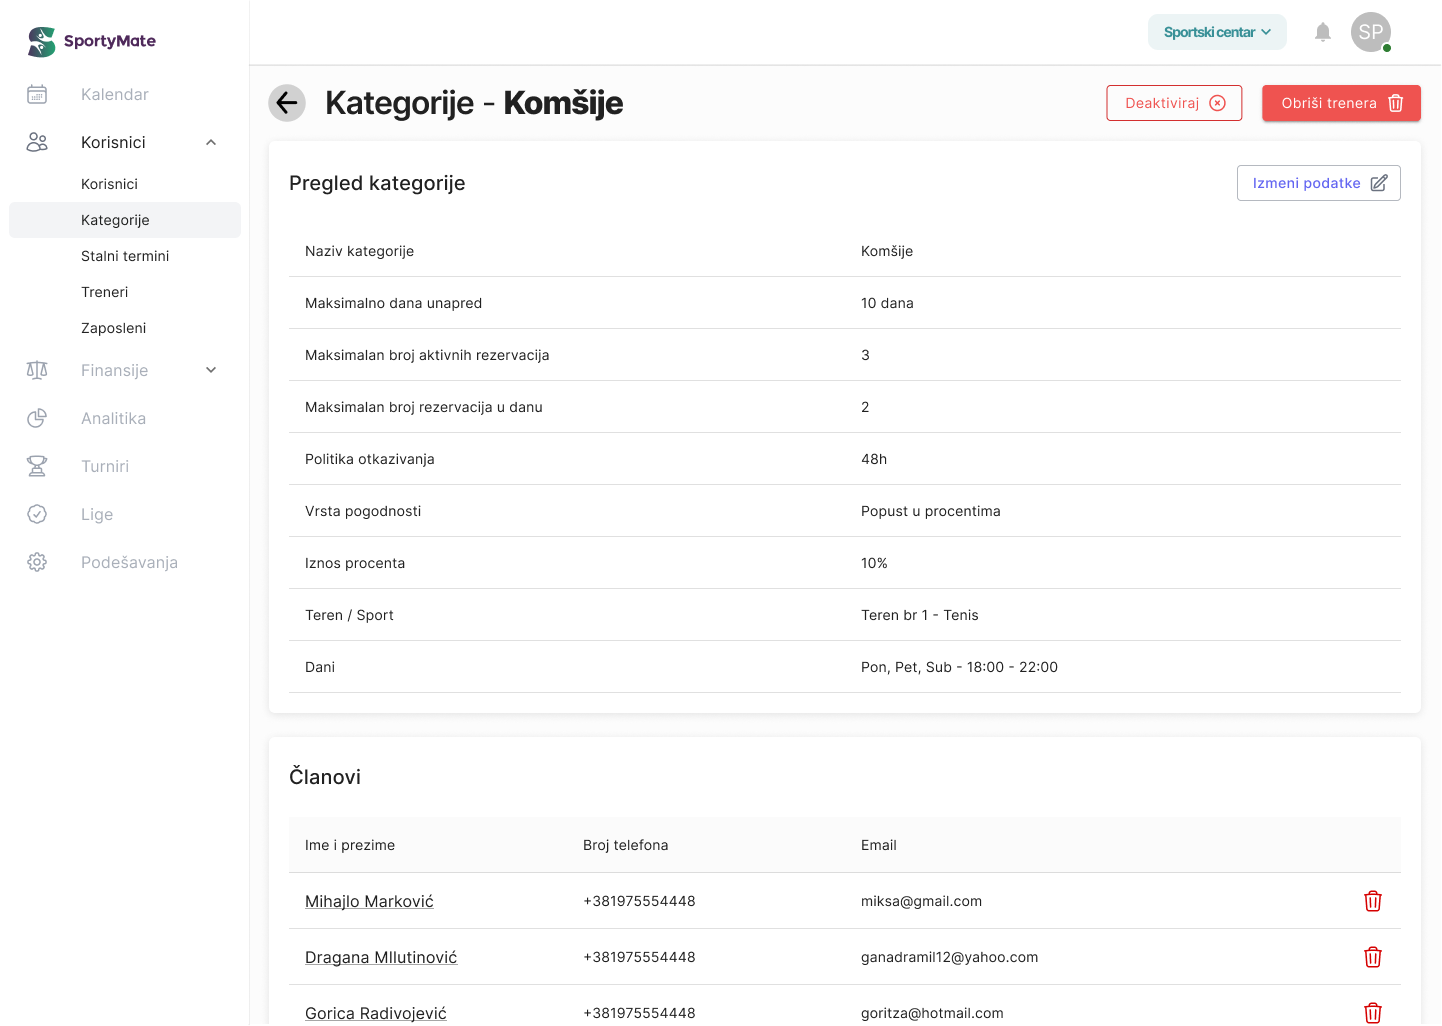Open notifications bell
The height and width of the screenshot is (1026, 1442).
pos(1323,32)
